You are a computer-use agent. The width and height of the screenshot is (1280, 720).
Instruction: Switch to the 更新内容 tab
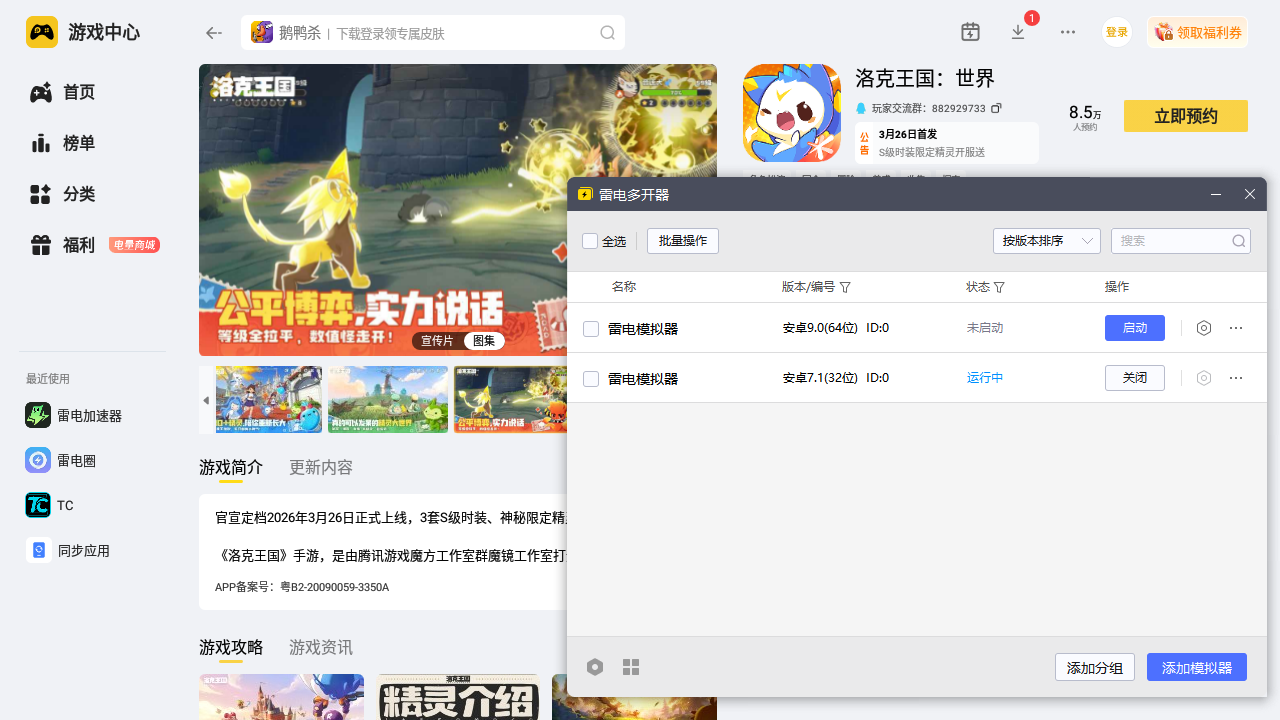(x=320, y=468)
